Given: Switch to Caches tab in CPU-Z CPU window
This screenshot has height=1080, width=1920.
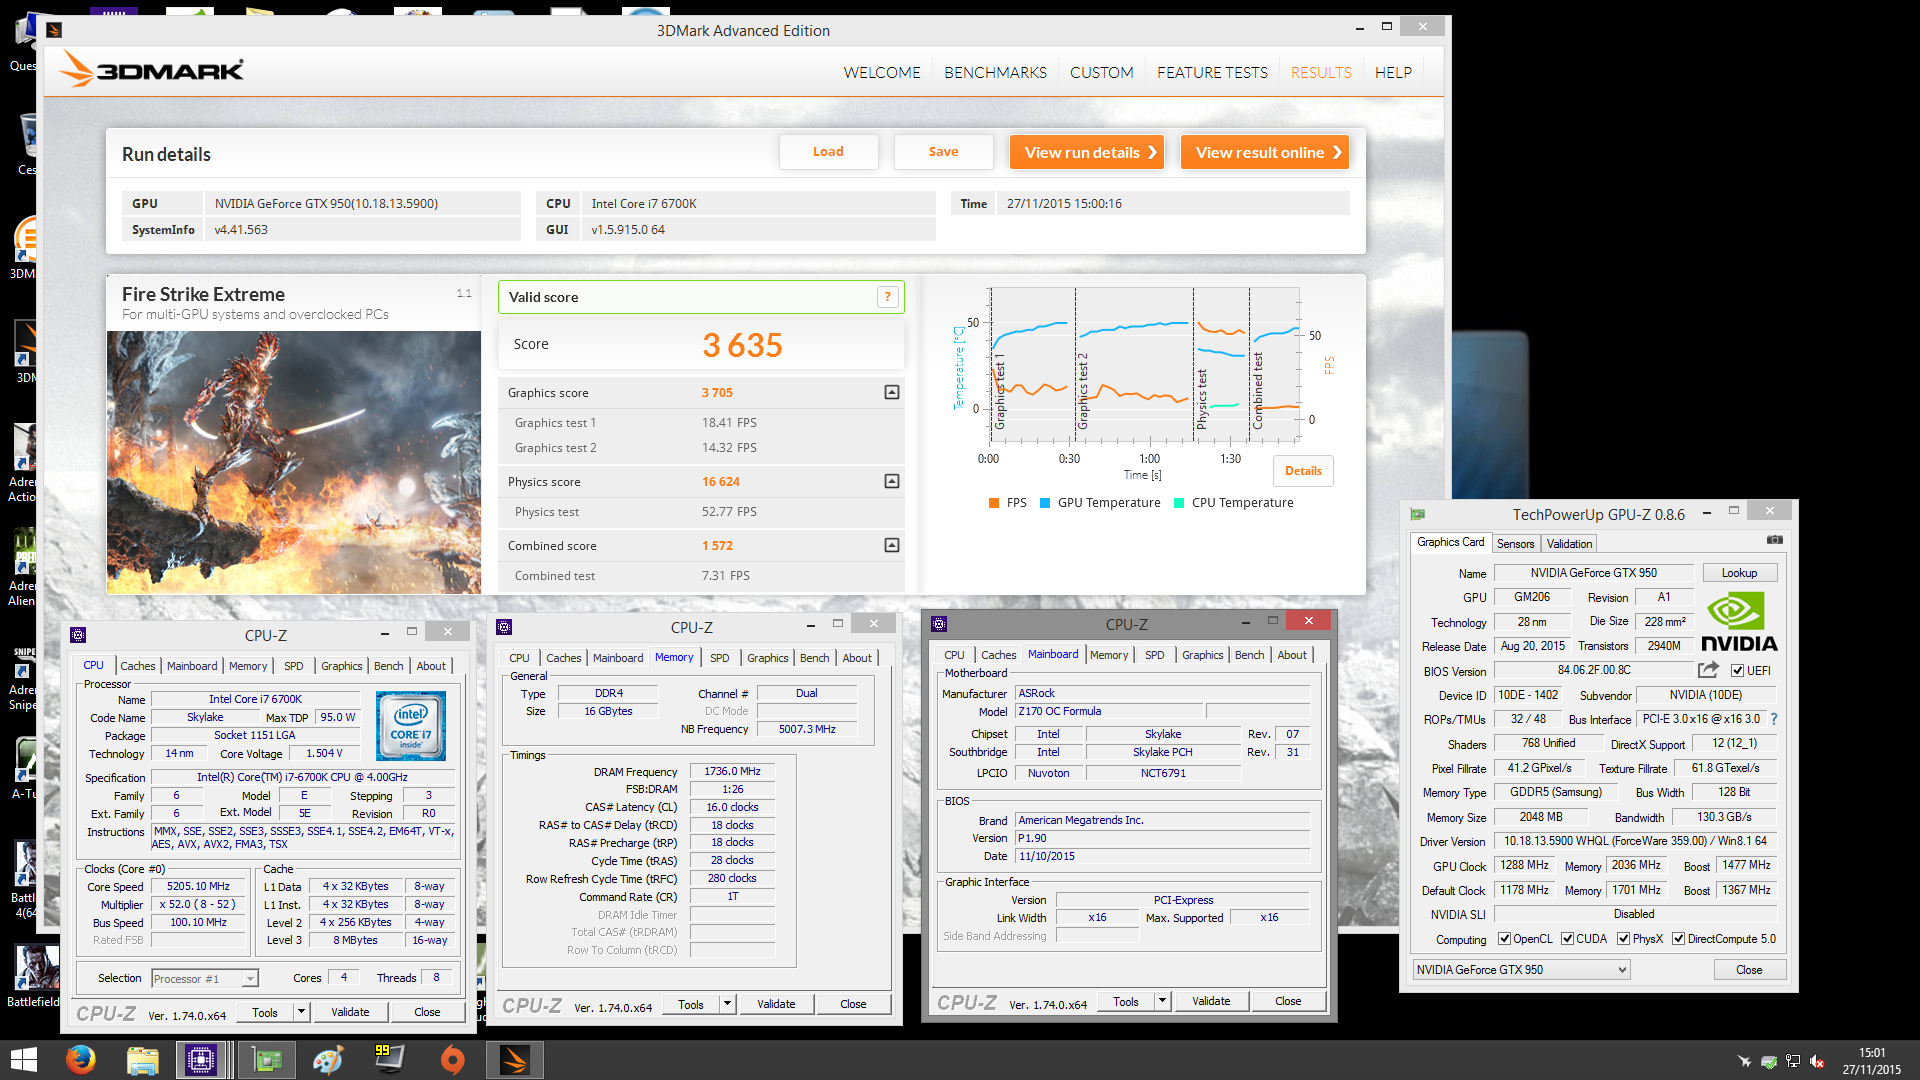Looking at the screenshot, I should tap(137, 666).
